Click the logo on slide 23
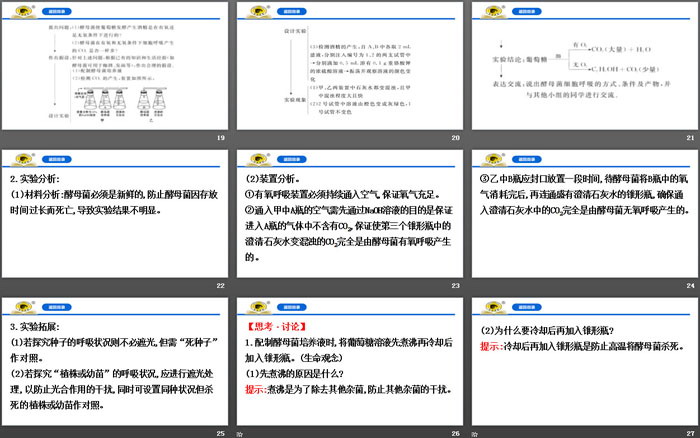Viewport: 700px width, 438px height. coord(258,159)
